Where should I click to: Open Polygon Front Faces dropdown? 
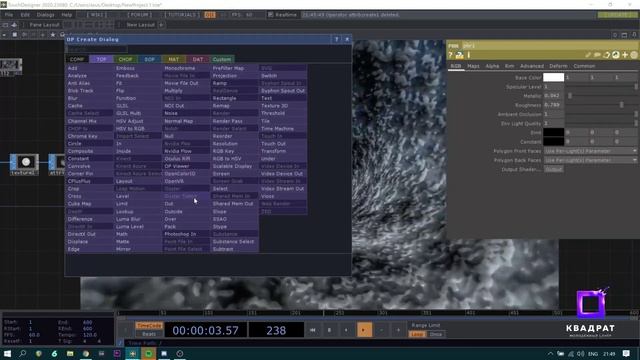[x=590, y=151]
